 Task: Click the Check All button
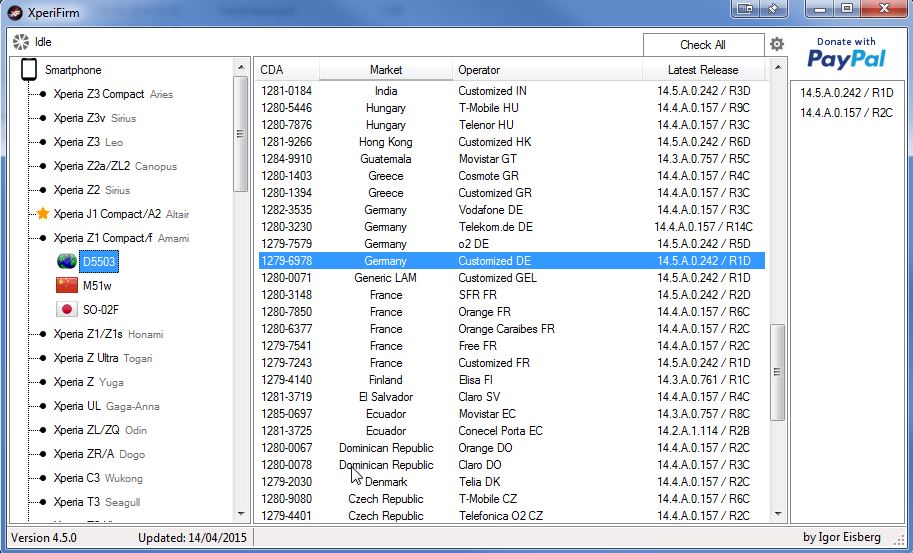tap(703, 45)
